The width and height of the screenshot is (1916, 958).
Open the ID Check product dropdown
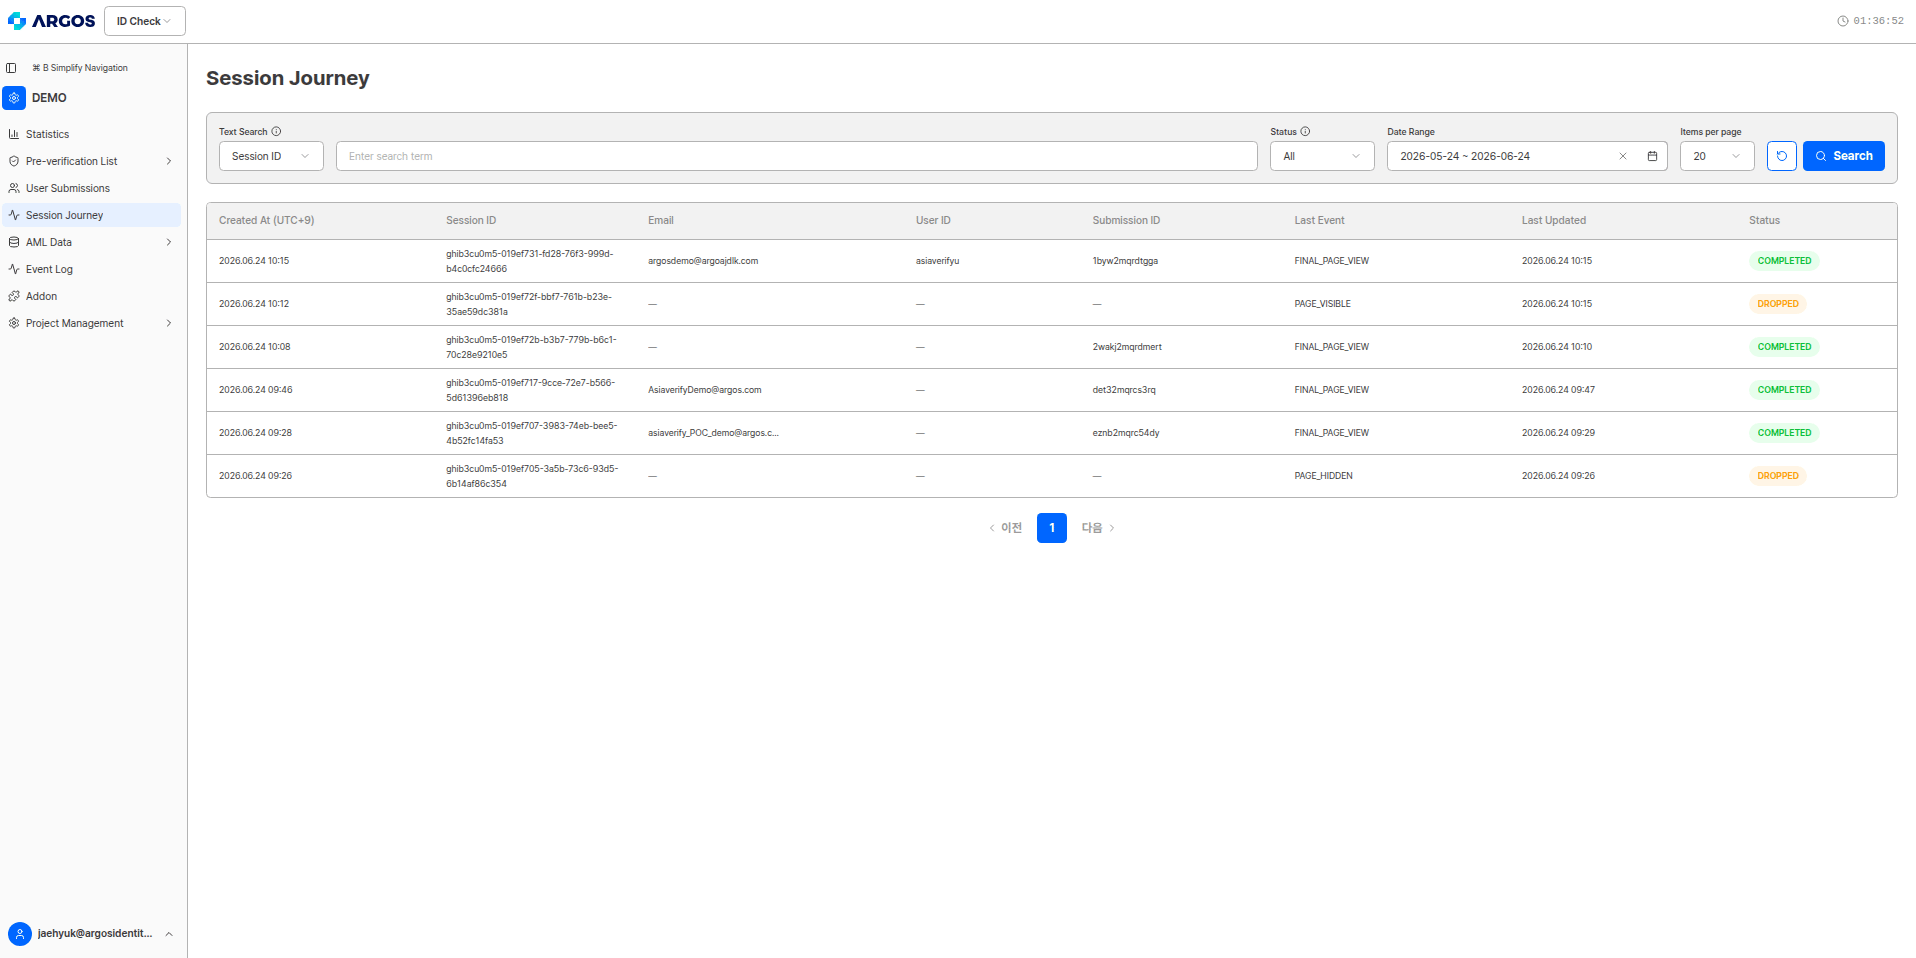[x=145, y=21]
